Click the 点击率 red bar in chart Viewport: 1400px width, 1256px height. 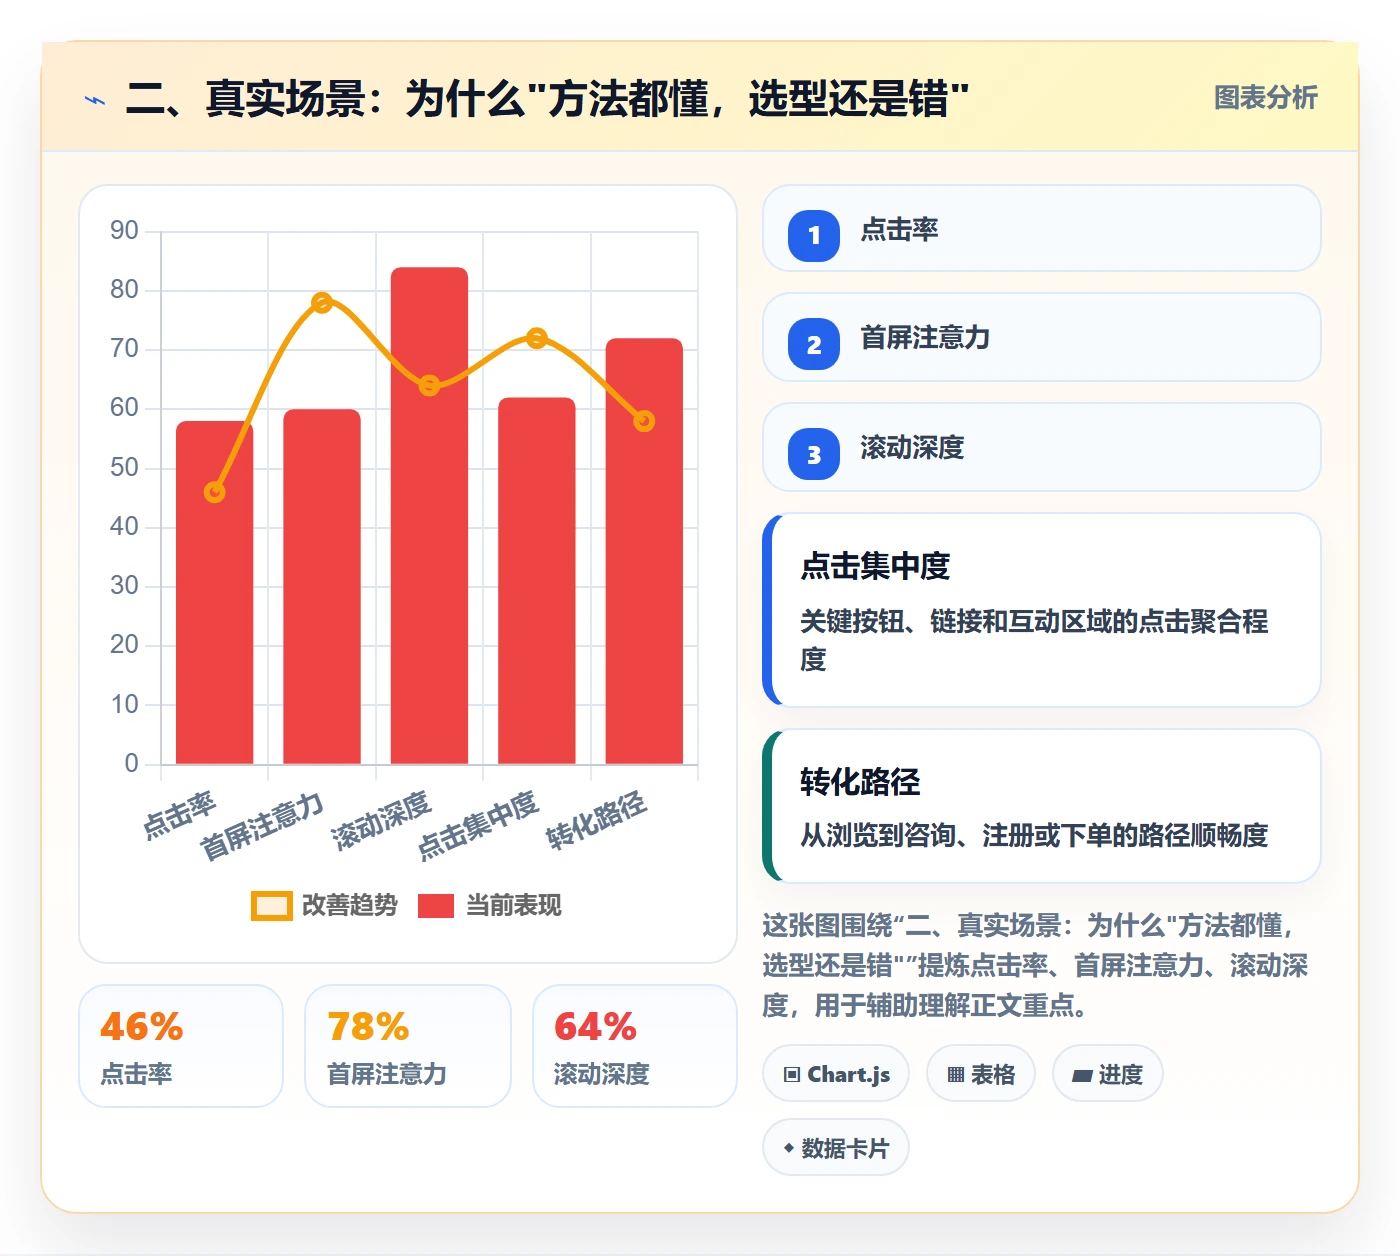[x=214, y=593]
